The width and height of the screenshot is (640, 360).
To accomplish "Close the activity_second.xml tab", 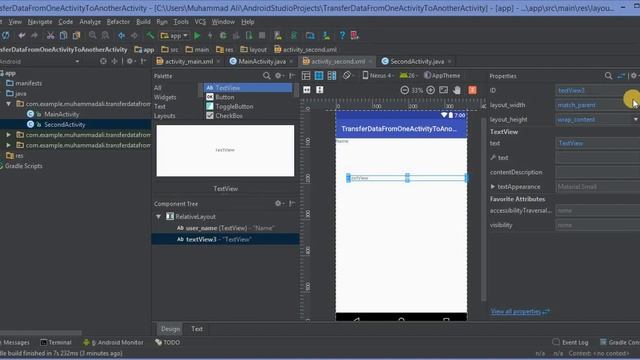I will 371,62.
